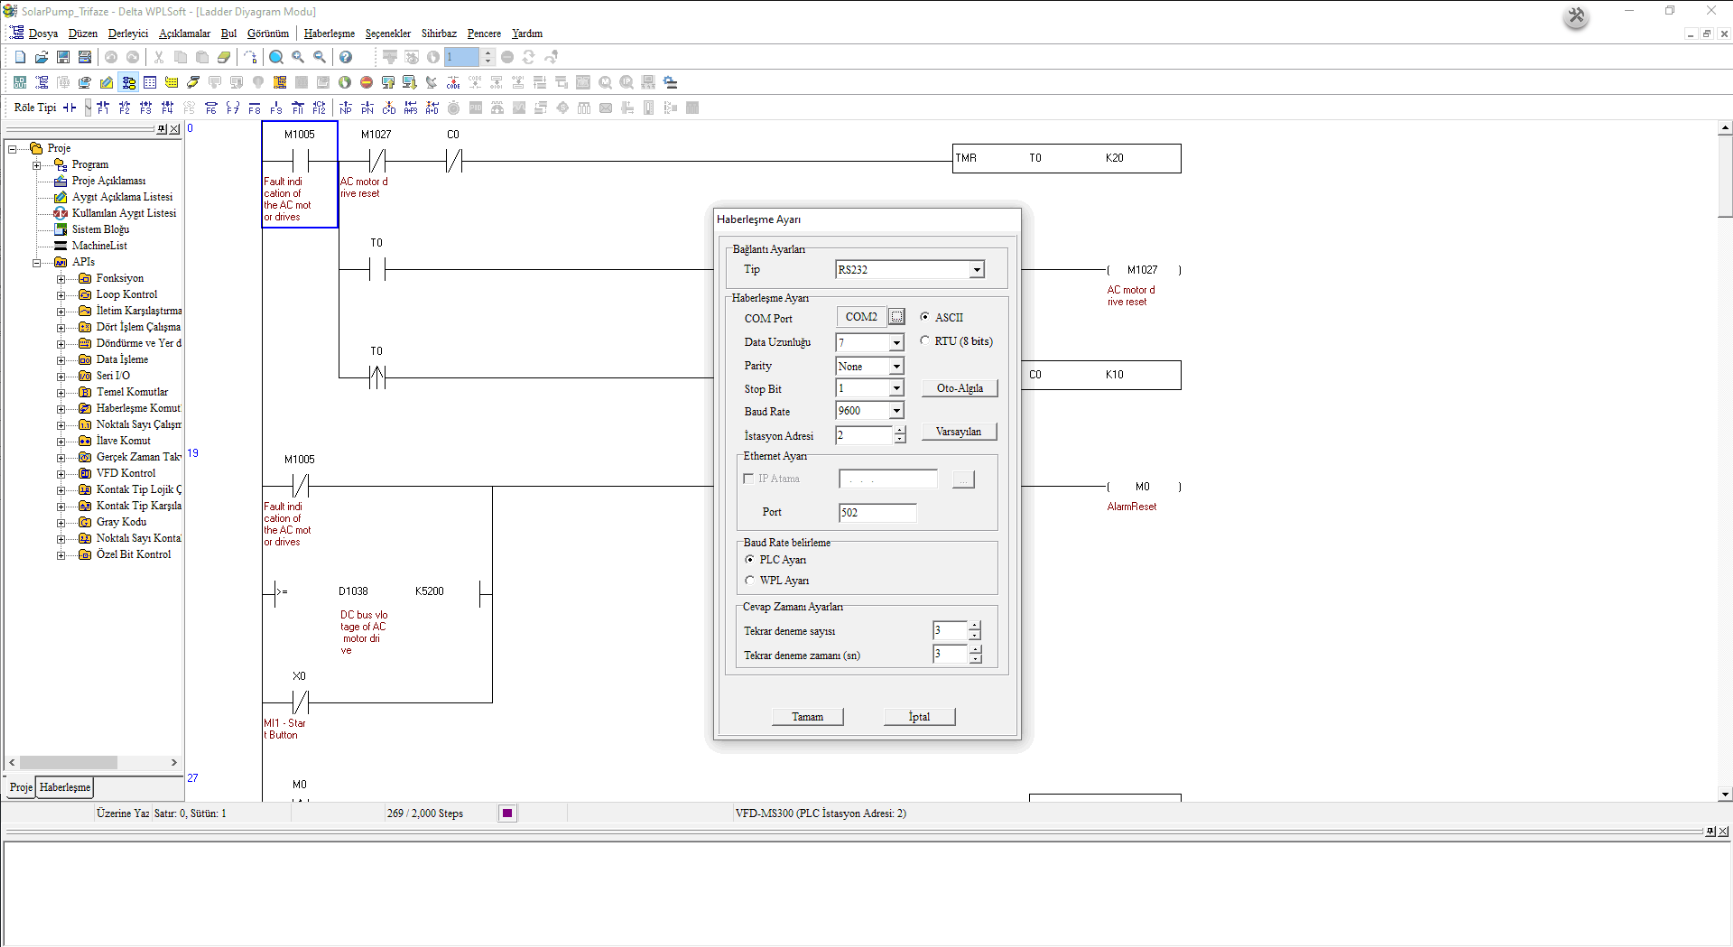This screenshot has height=947, width=1733.
Task: Expand the Parity dropdown list
Action: point(896,367)
